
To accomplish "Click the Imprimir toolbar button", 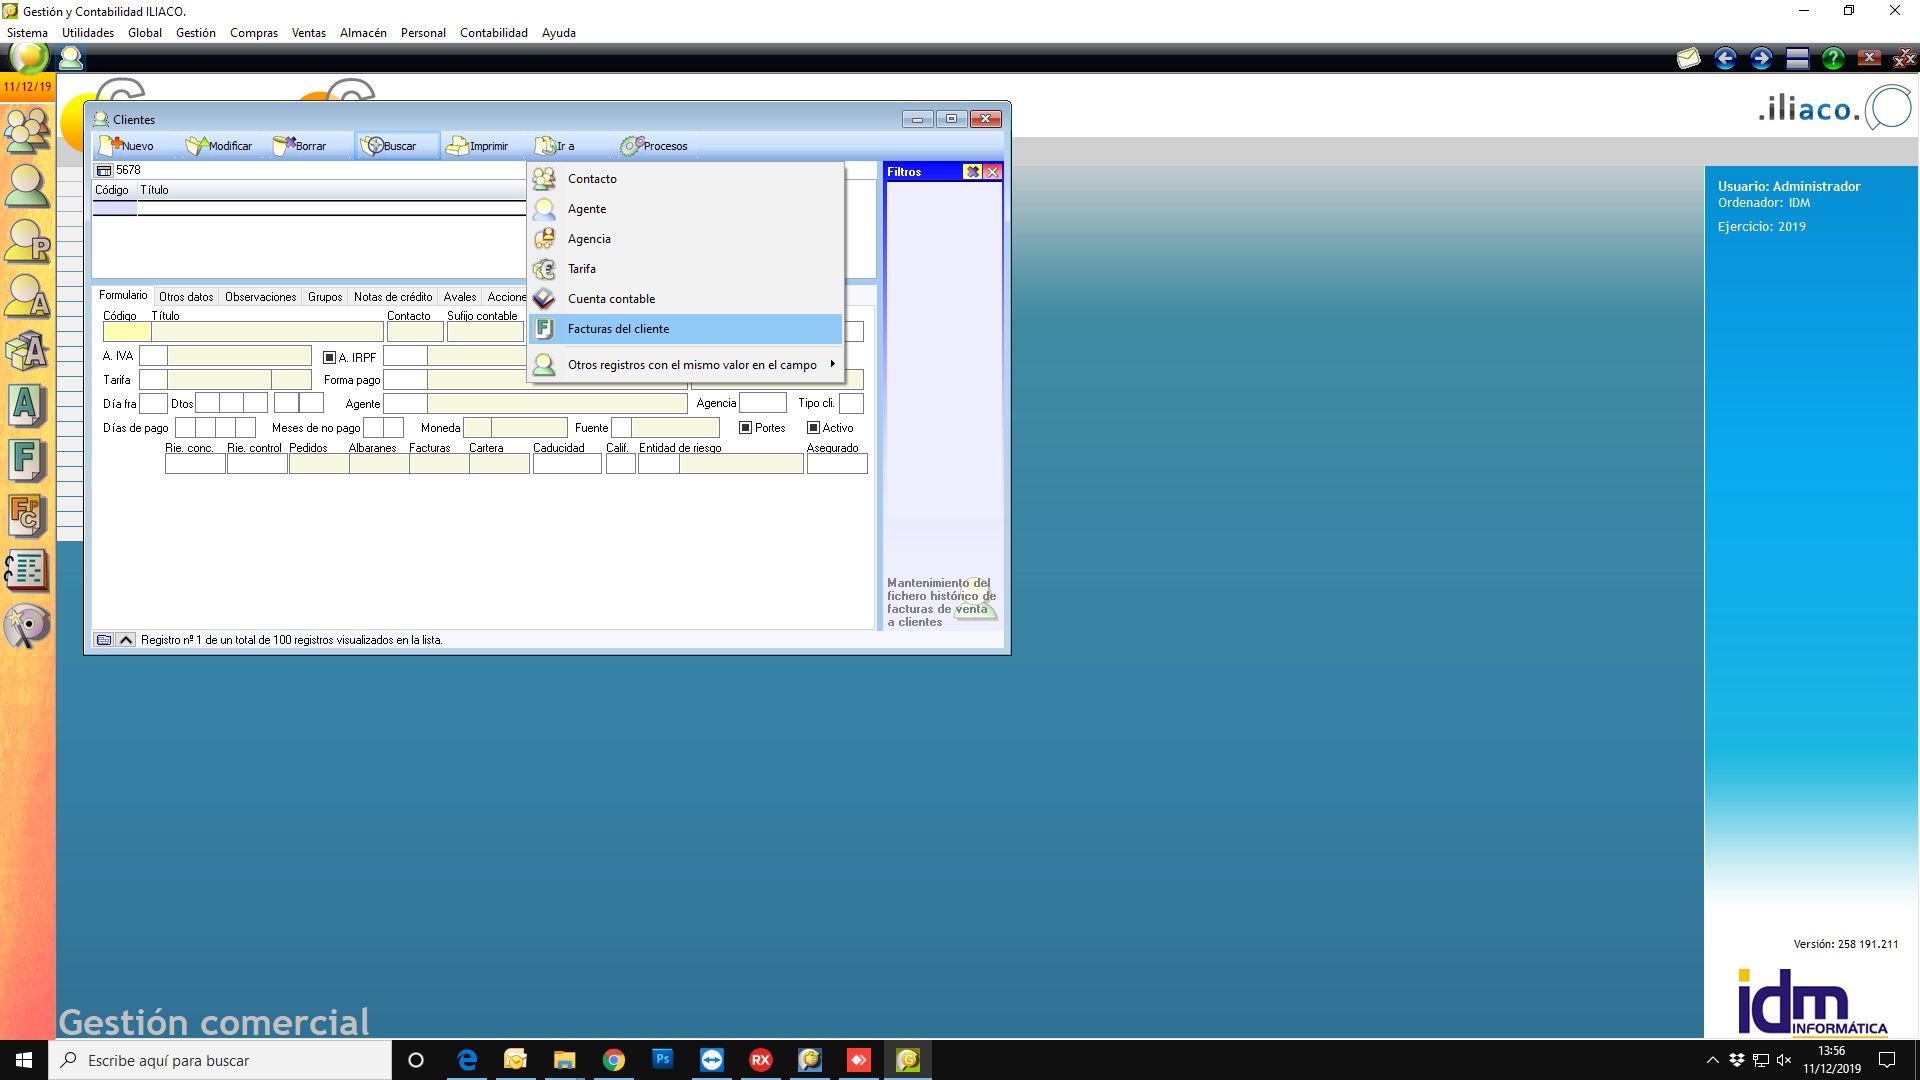I will pyautogui.click(x=478, y=146).
